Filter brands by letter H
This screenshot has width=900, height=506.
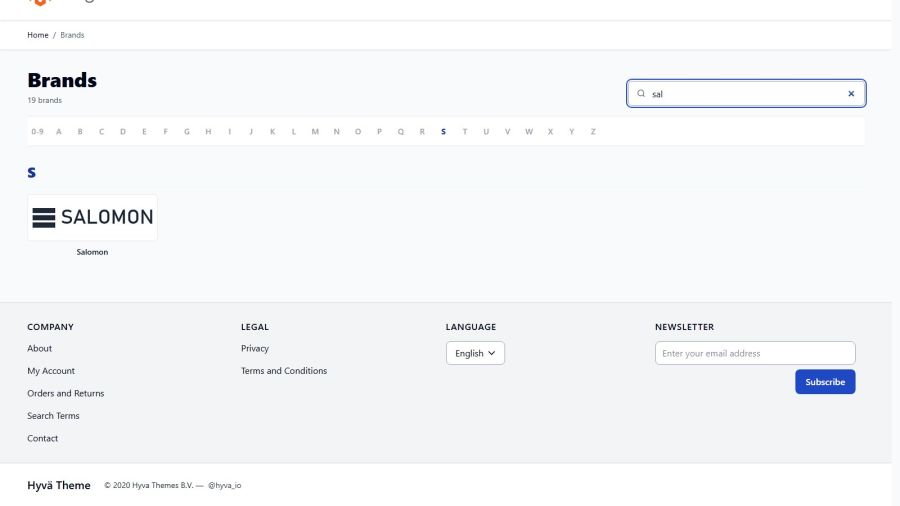click(208, 131)
